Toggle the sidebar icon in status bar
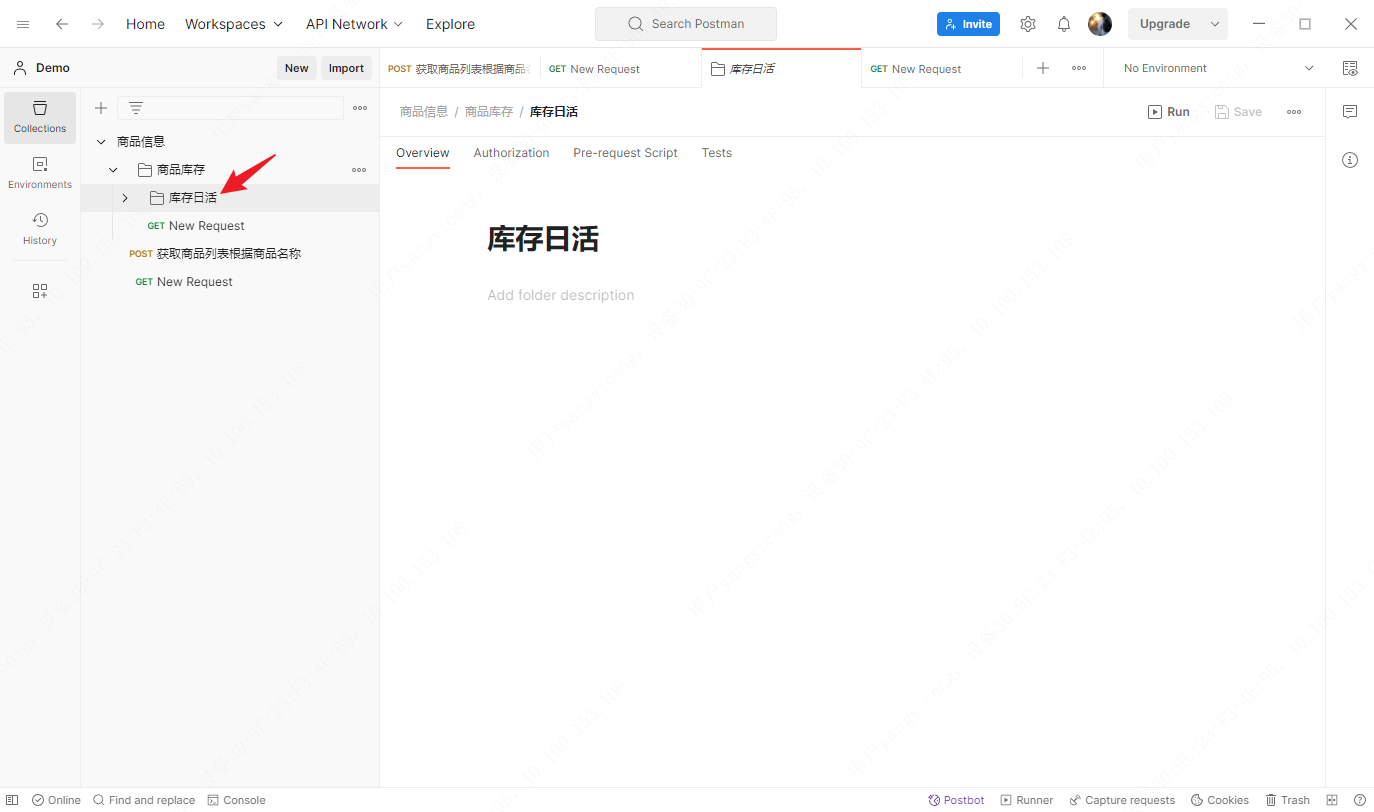The height and width of the screenshot is (812, 1374). pos(13,800)
